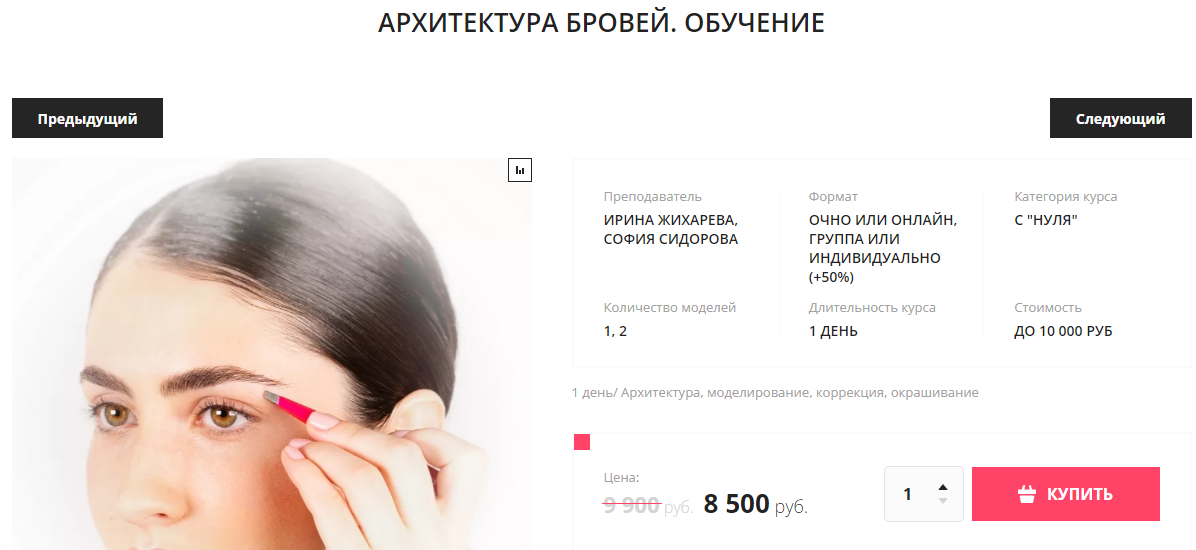The width and height of the screenshot is (1196, 550).
Task: Open the eyebrow tweezing product photo
Action: 272,354
